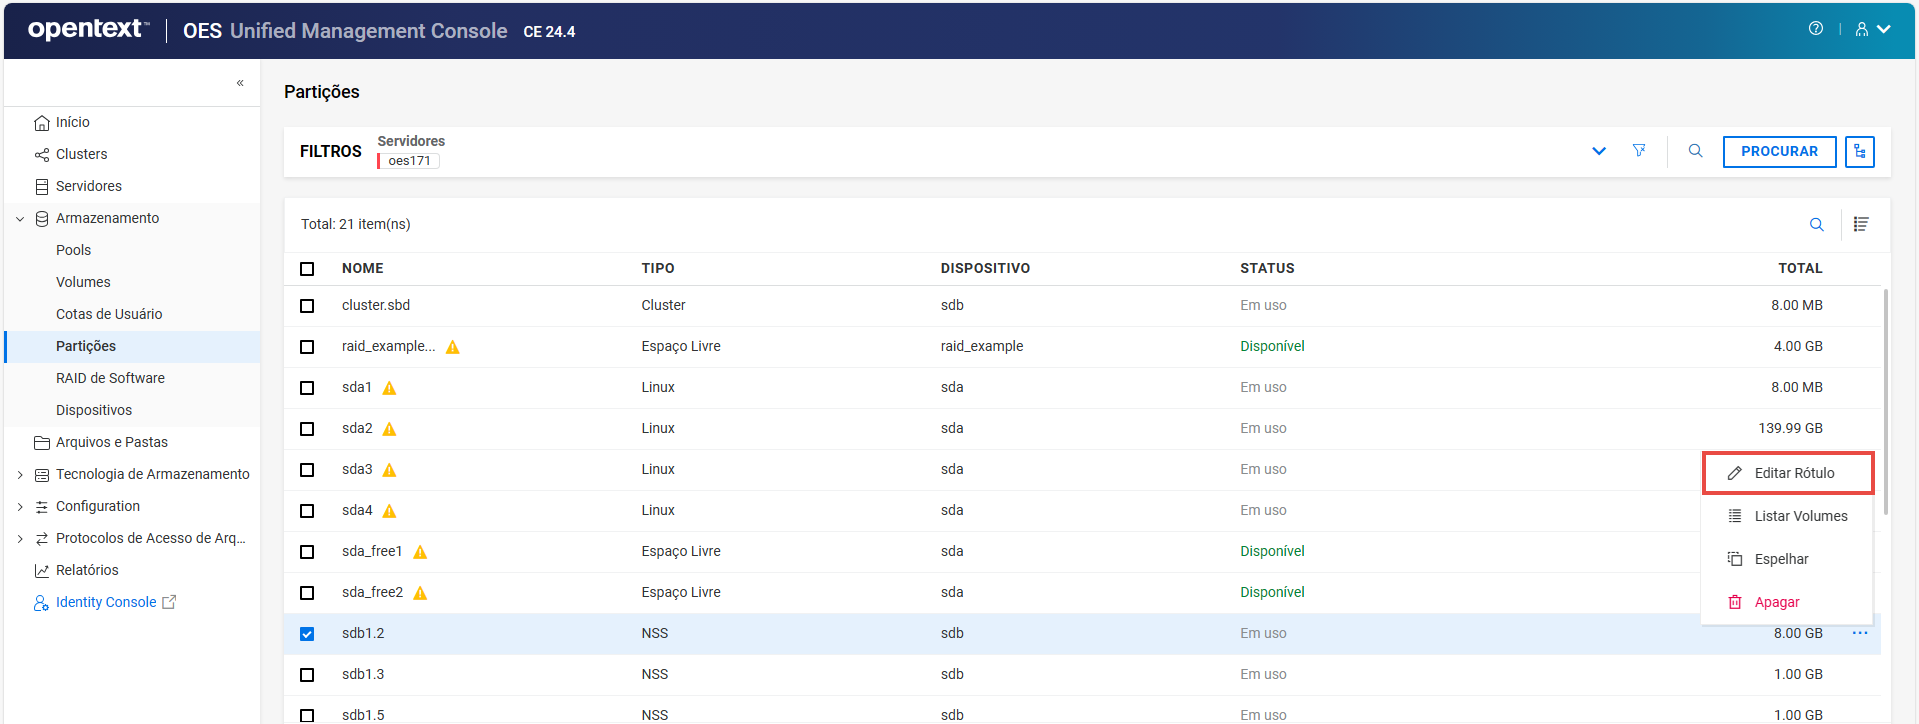Click the table search magnifier icon
The image size is (1919, 724).
pos(1816,224)
